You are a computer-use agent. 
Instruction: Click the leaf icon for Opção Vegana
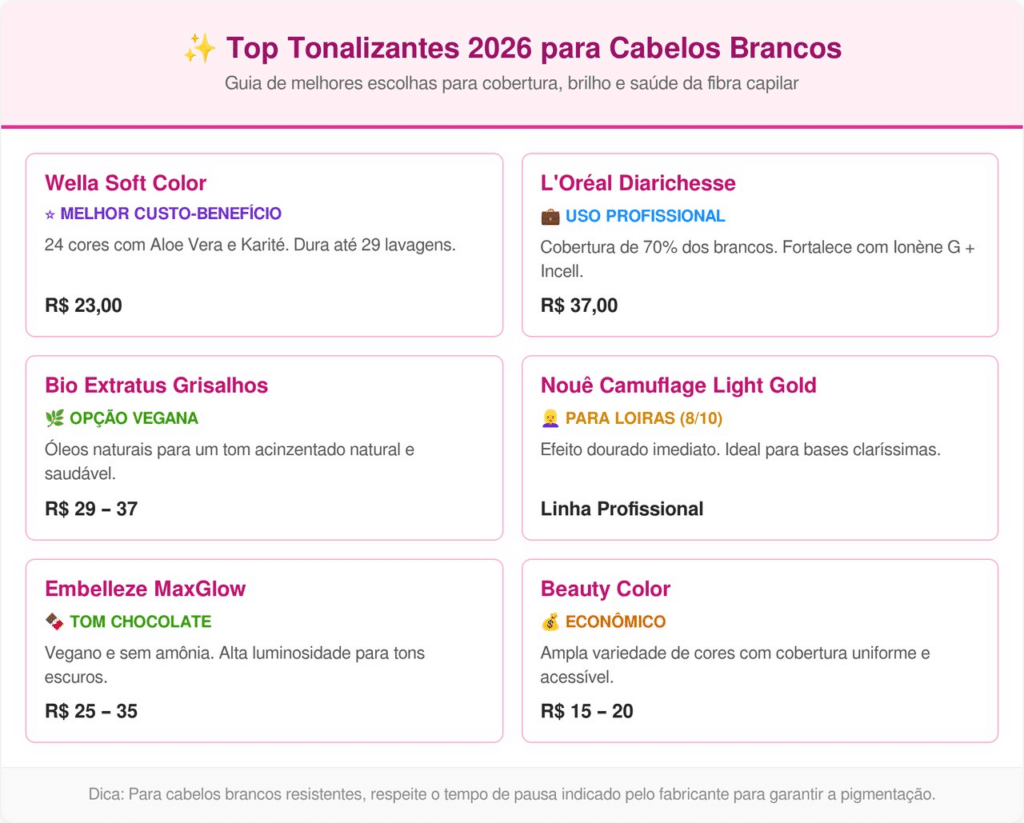click(x=54, y=418)
